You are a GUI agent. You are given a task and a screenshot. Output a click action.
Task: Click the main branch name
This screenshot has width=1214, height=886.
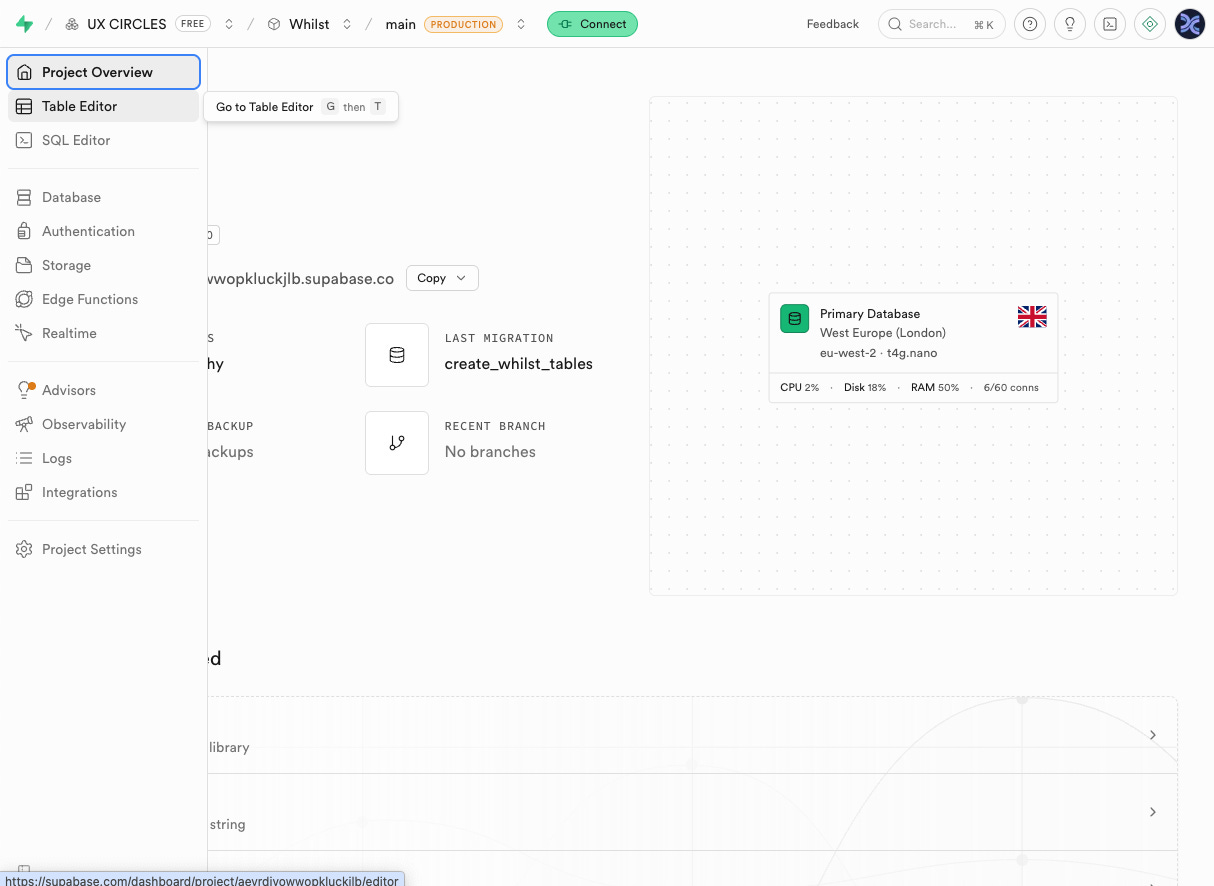tap(401, 24)
